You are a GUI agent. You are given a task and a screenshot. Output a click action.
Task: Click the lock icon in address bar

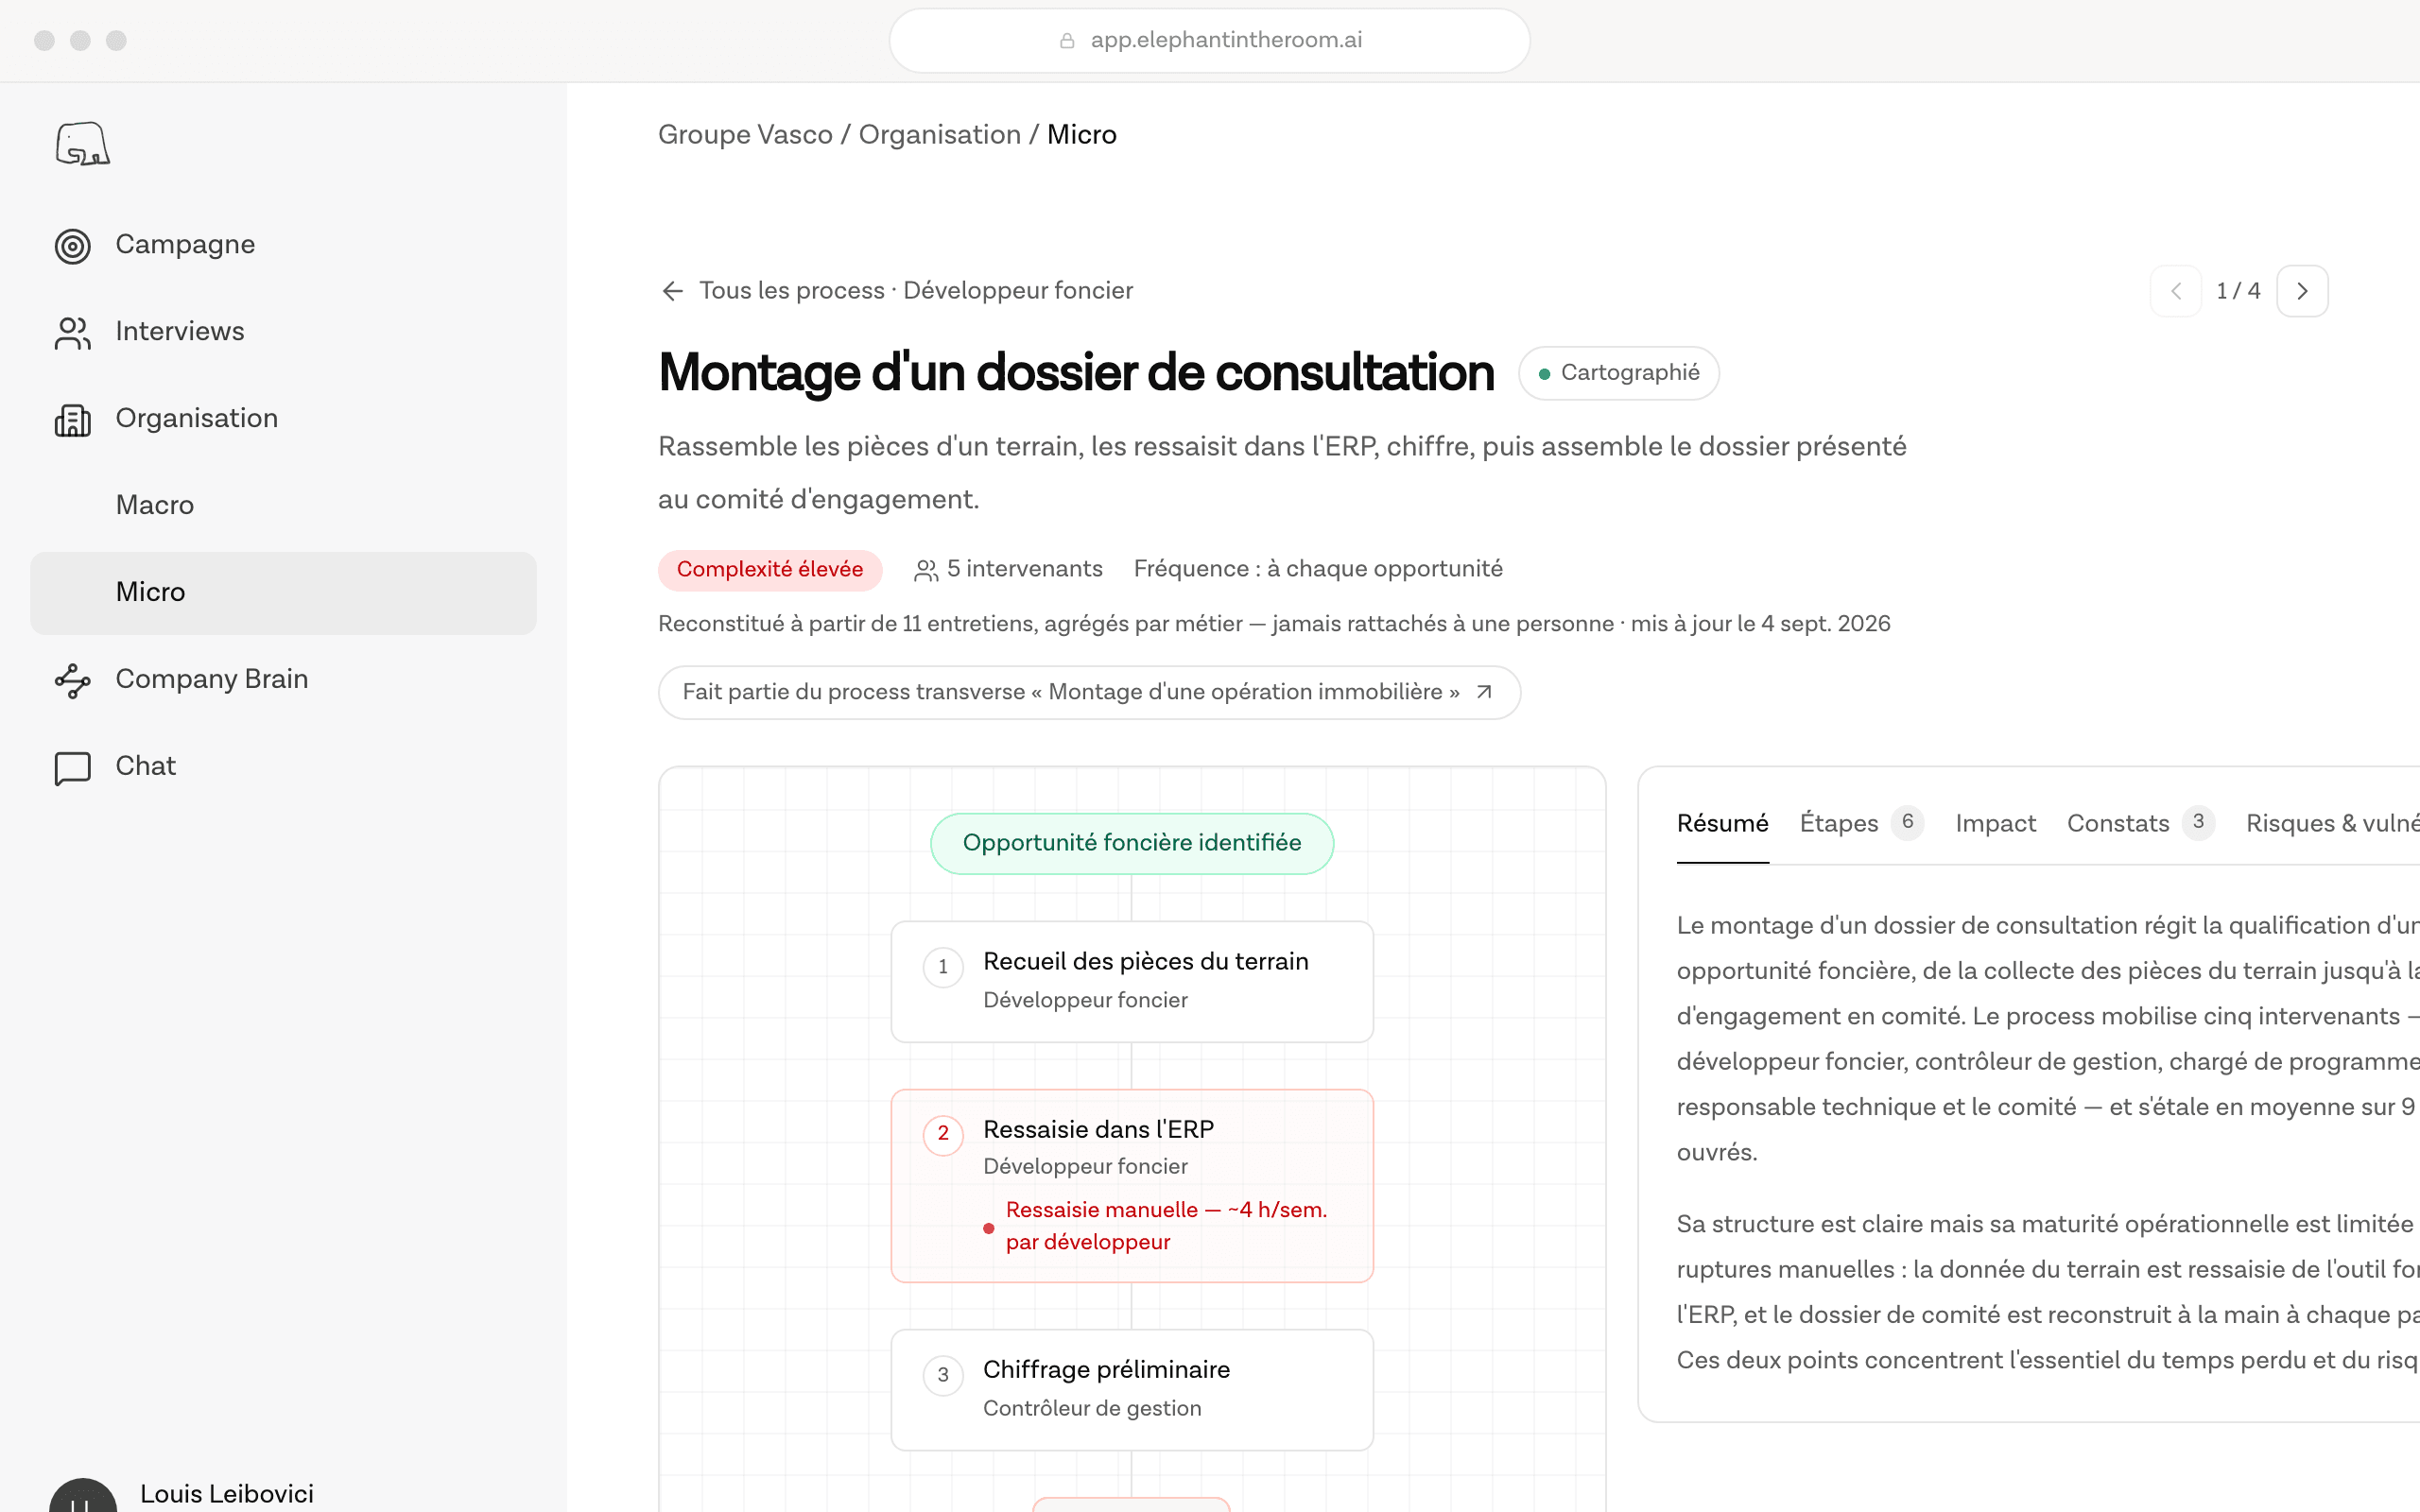[x=1067, y=41]
